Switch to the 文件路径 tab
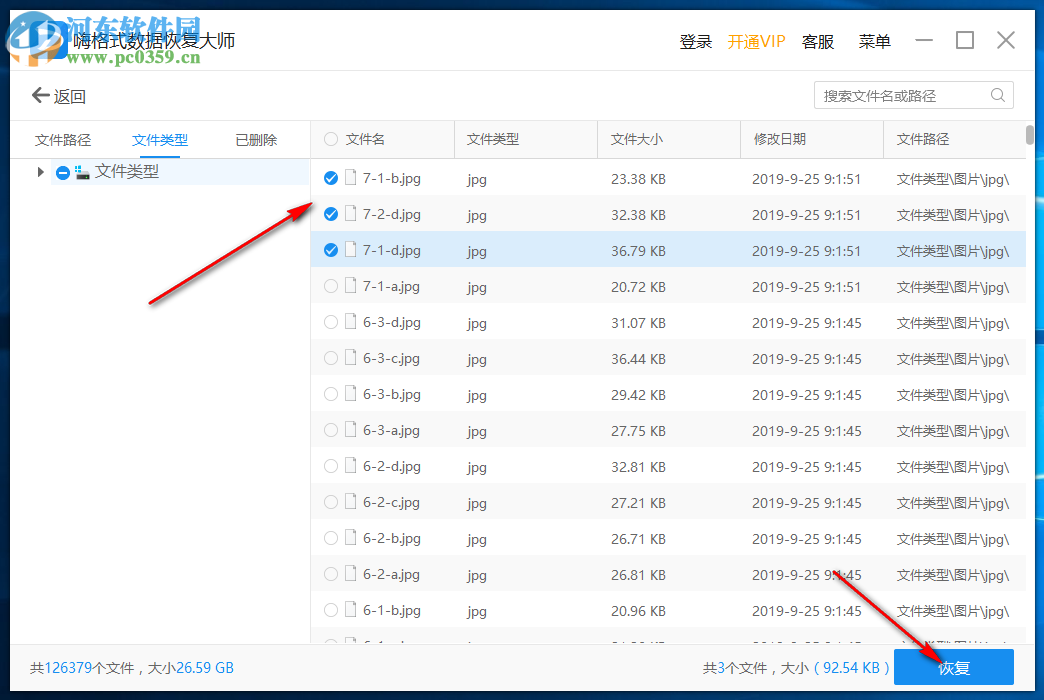Image resolution: width=1044 pixels, height=700 pixels. coord(63,139)
